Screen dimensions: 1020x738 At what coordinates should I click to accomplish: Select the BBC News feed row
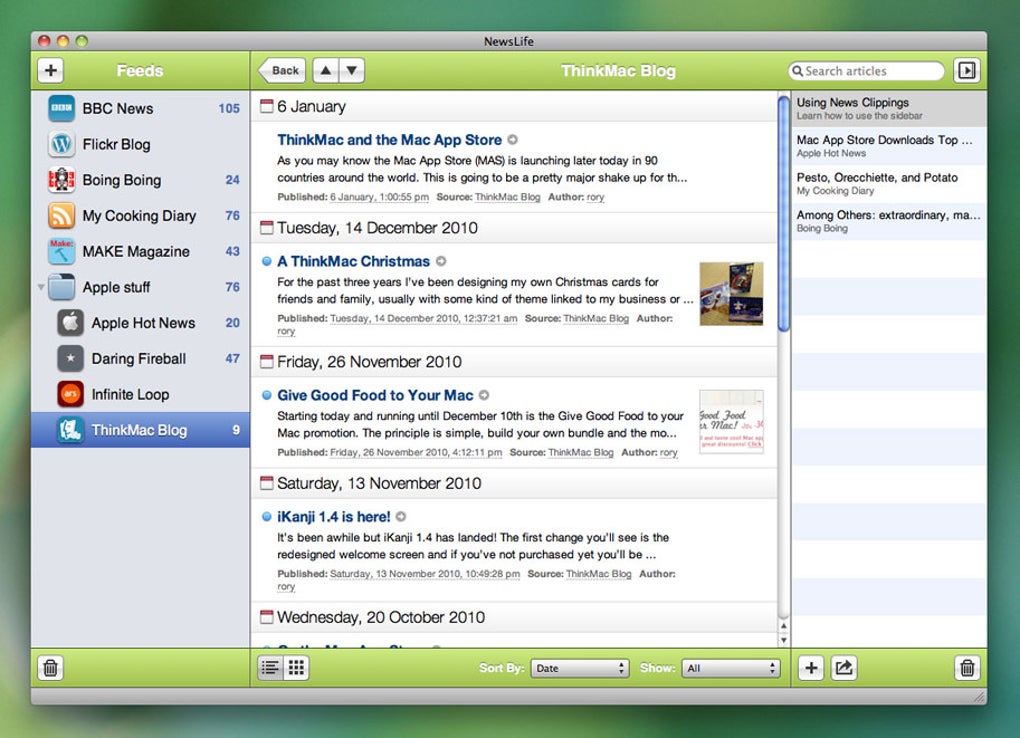pyautogui.click(x=141, y=108)
